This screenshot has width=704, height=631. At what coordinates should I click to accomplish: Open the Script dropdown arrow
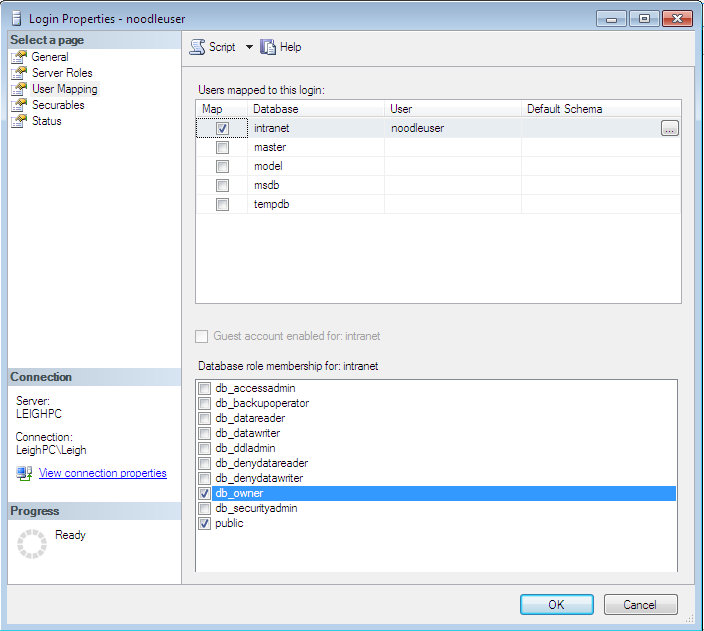[249, 47]
